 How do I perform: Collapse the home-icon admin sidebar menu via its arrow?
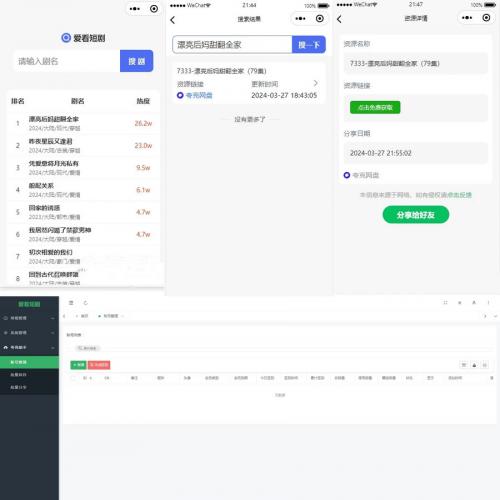[53, 348]
